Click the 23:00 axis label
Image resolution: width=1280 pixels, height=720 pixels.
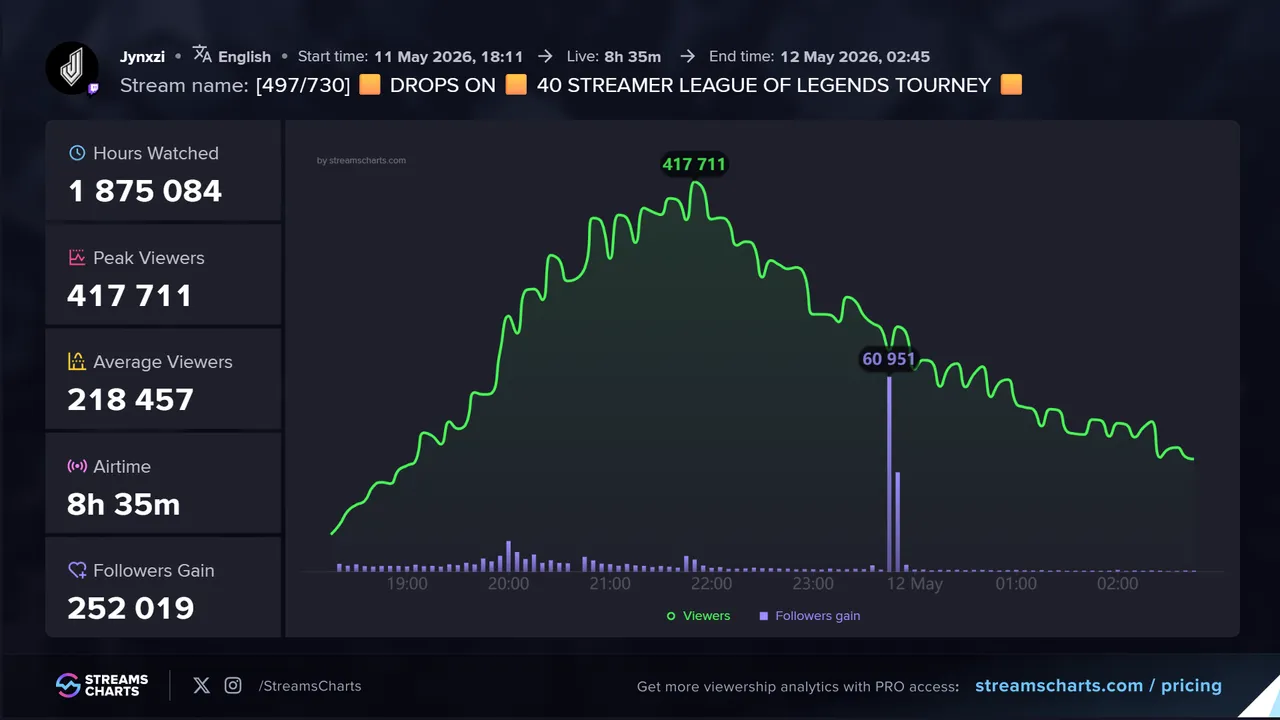click(x=813, y=584)
